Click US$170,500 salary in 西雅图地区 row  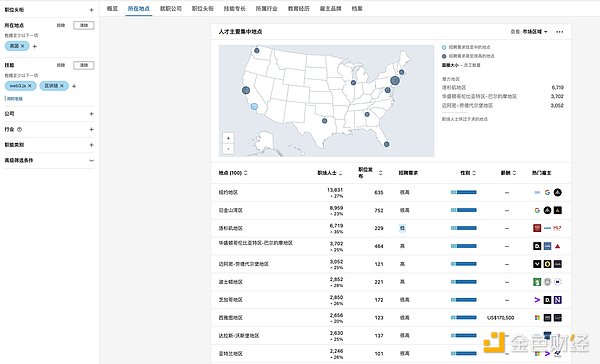tap(501, 318)
